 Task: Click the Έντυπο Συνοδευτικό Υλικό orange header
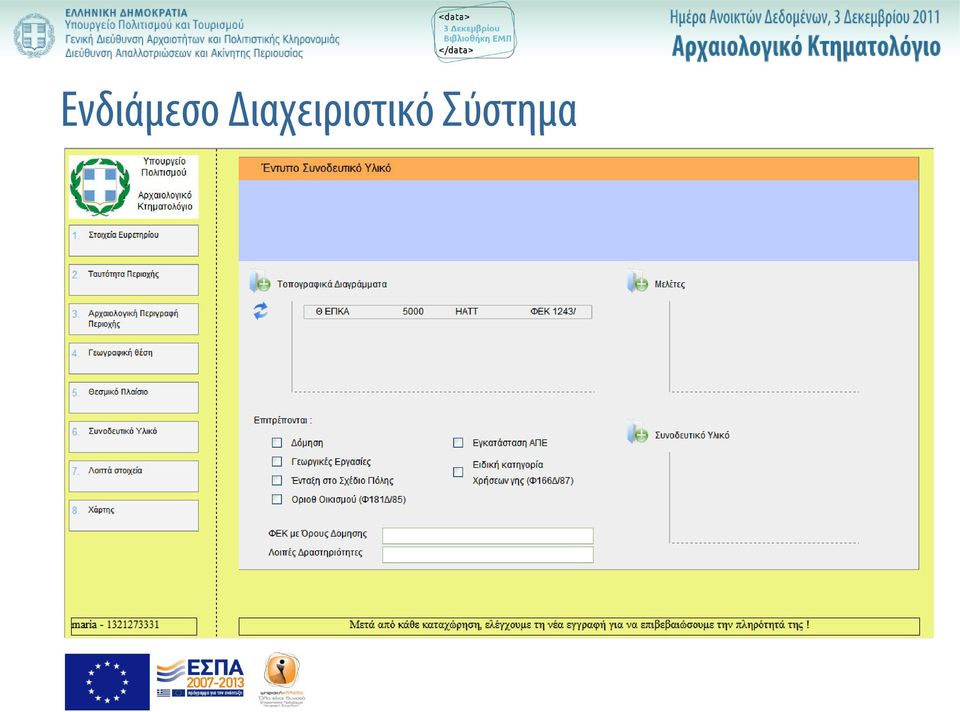click(579, 168)
